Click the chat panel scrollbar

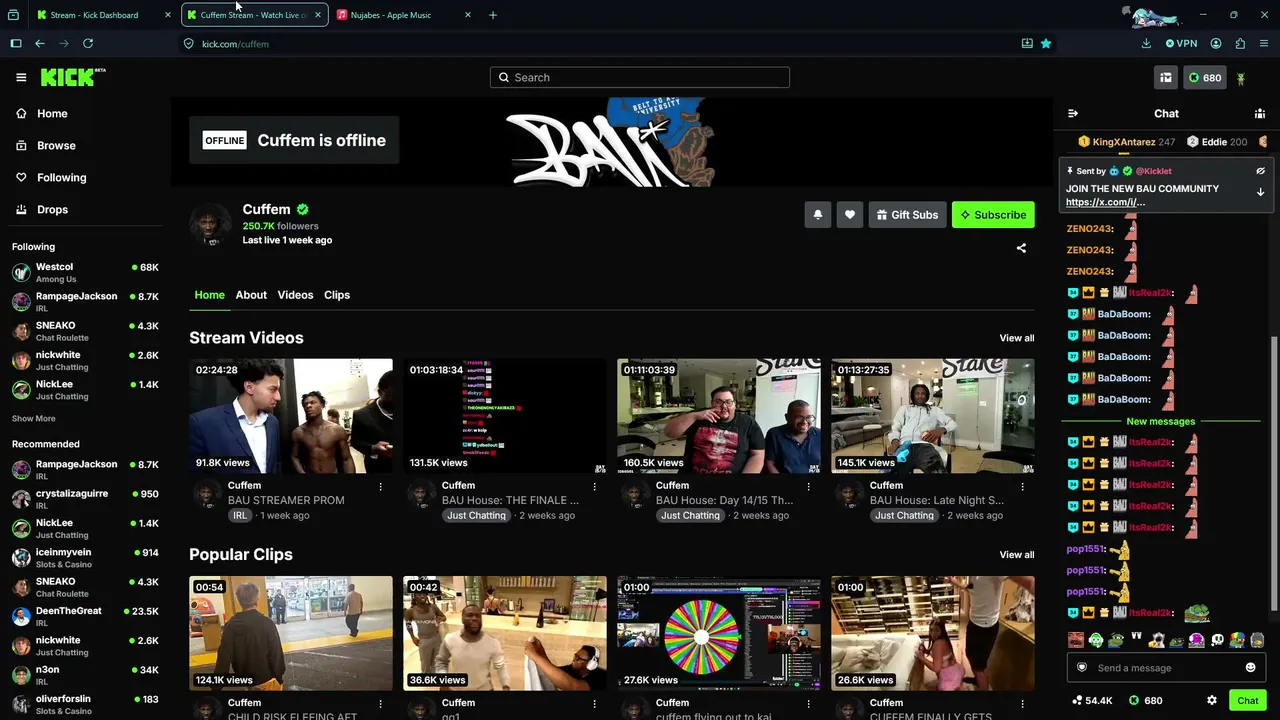(1273, 472)
